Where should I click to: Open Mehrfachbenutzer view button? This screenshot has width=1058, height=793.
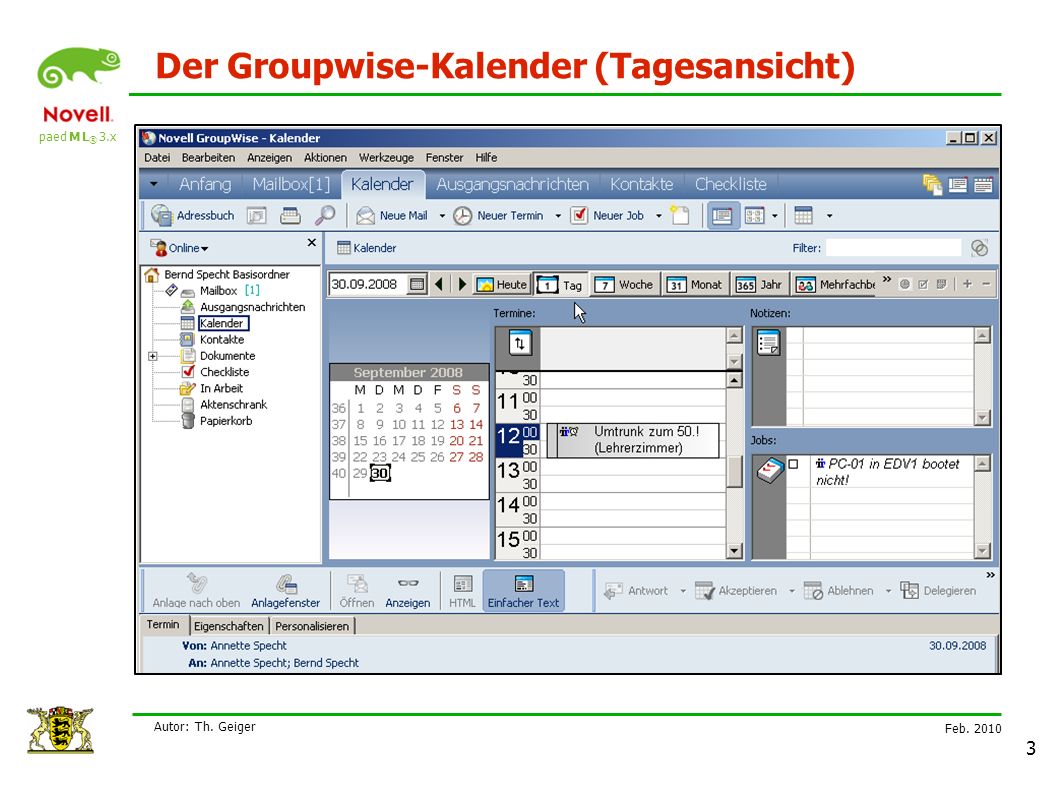[x=835, y=284]
